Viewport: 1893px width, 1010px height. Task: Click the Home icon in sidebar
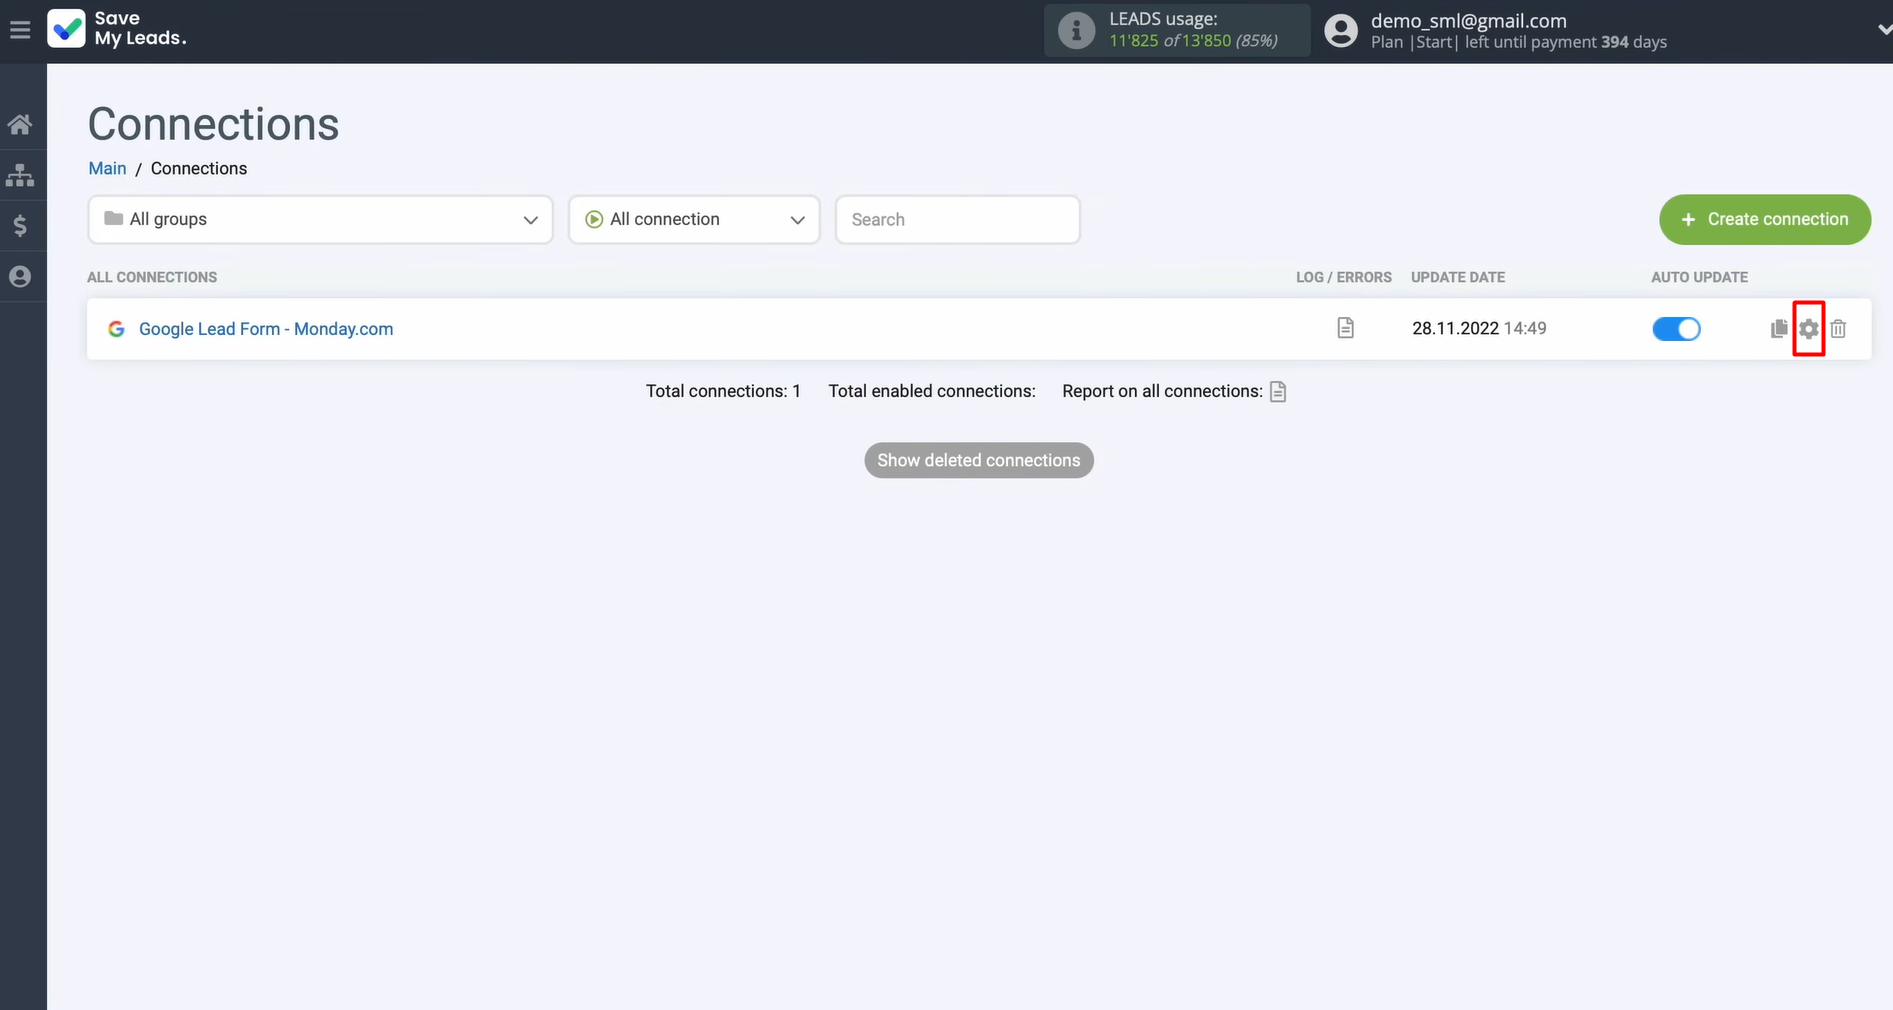(20, 125)
